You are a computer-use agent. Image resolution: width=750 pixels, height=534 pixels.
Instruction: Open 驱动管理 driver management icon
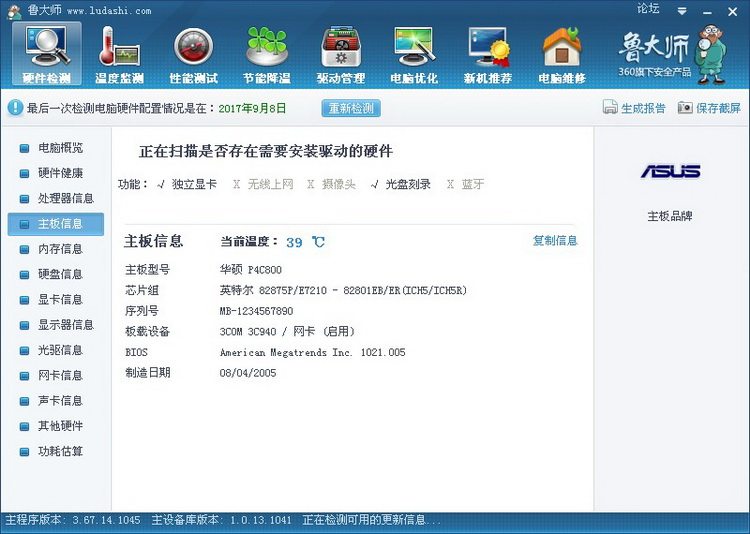click(341, 54)
